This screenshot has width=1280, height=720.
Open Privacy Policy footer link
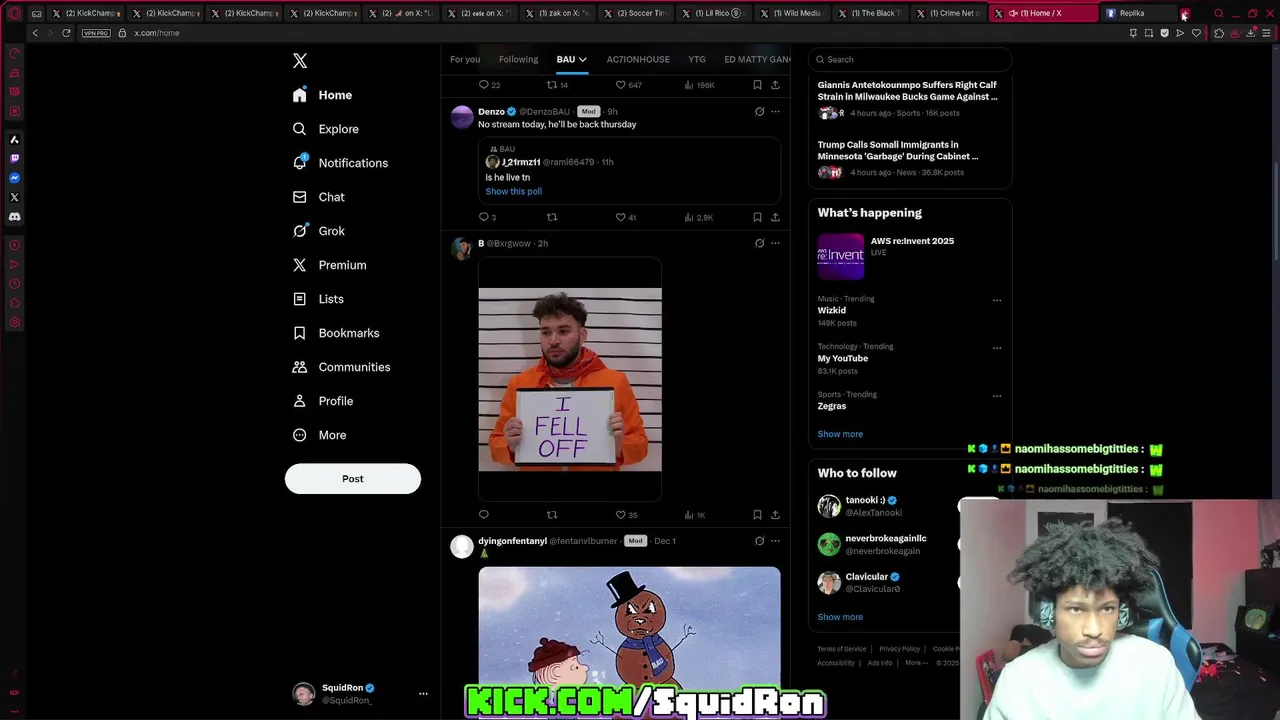[899, 649]
